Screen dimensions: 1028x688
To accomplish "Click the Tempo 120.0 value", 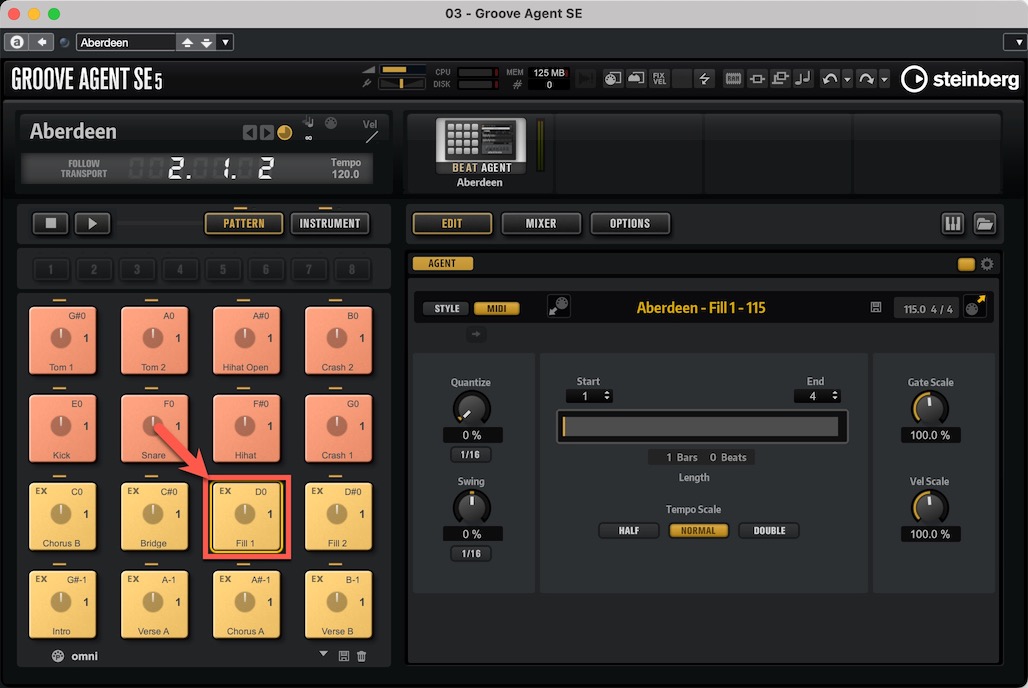I will (x=346, y=174).
